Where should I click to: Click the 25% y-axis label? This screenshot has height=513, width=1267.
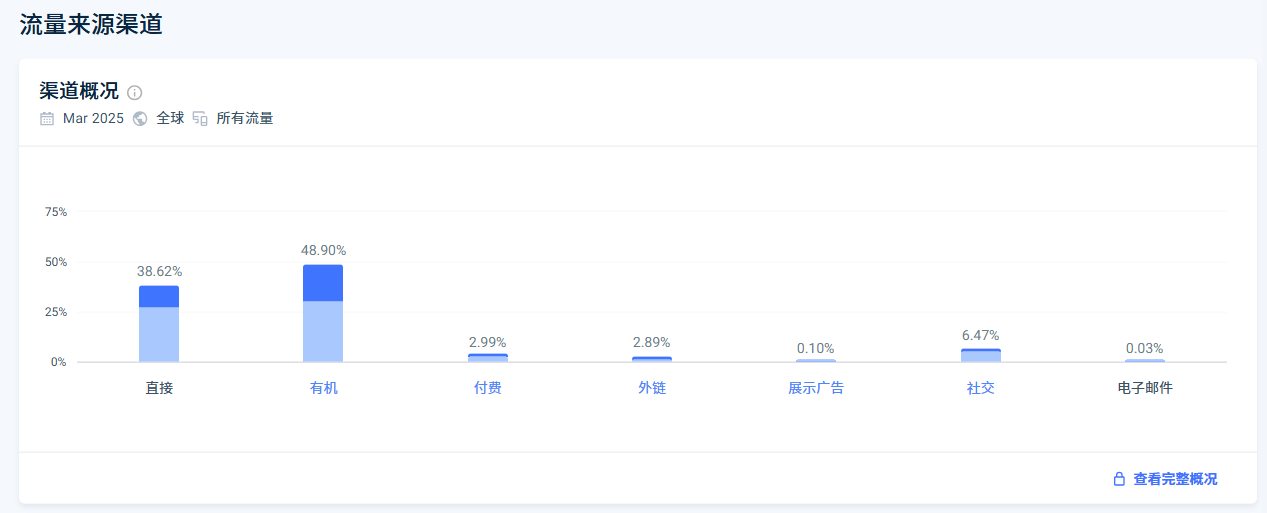[x=56, y=312]
